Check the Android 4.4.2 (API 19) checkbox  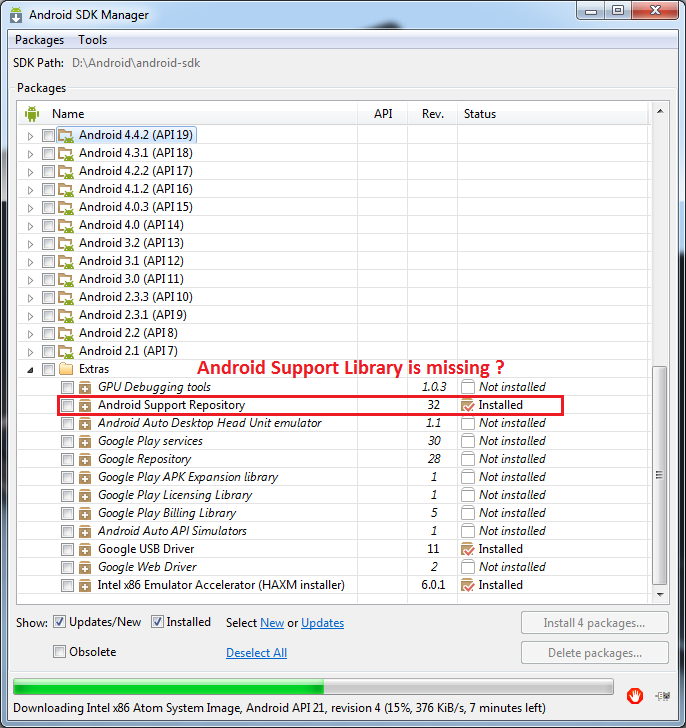48,136
